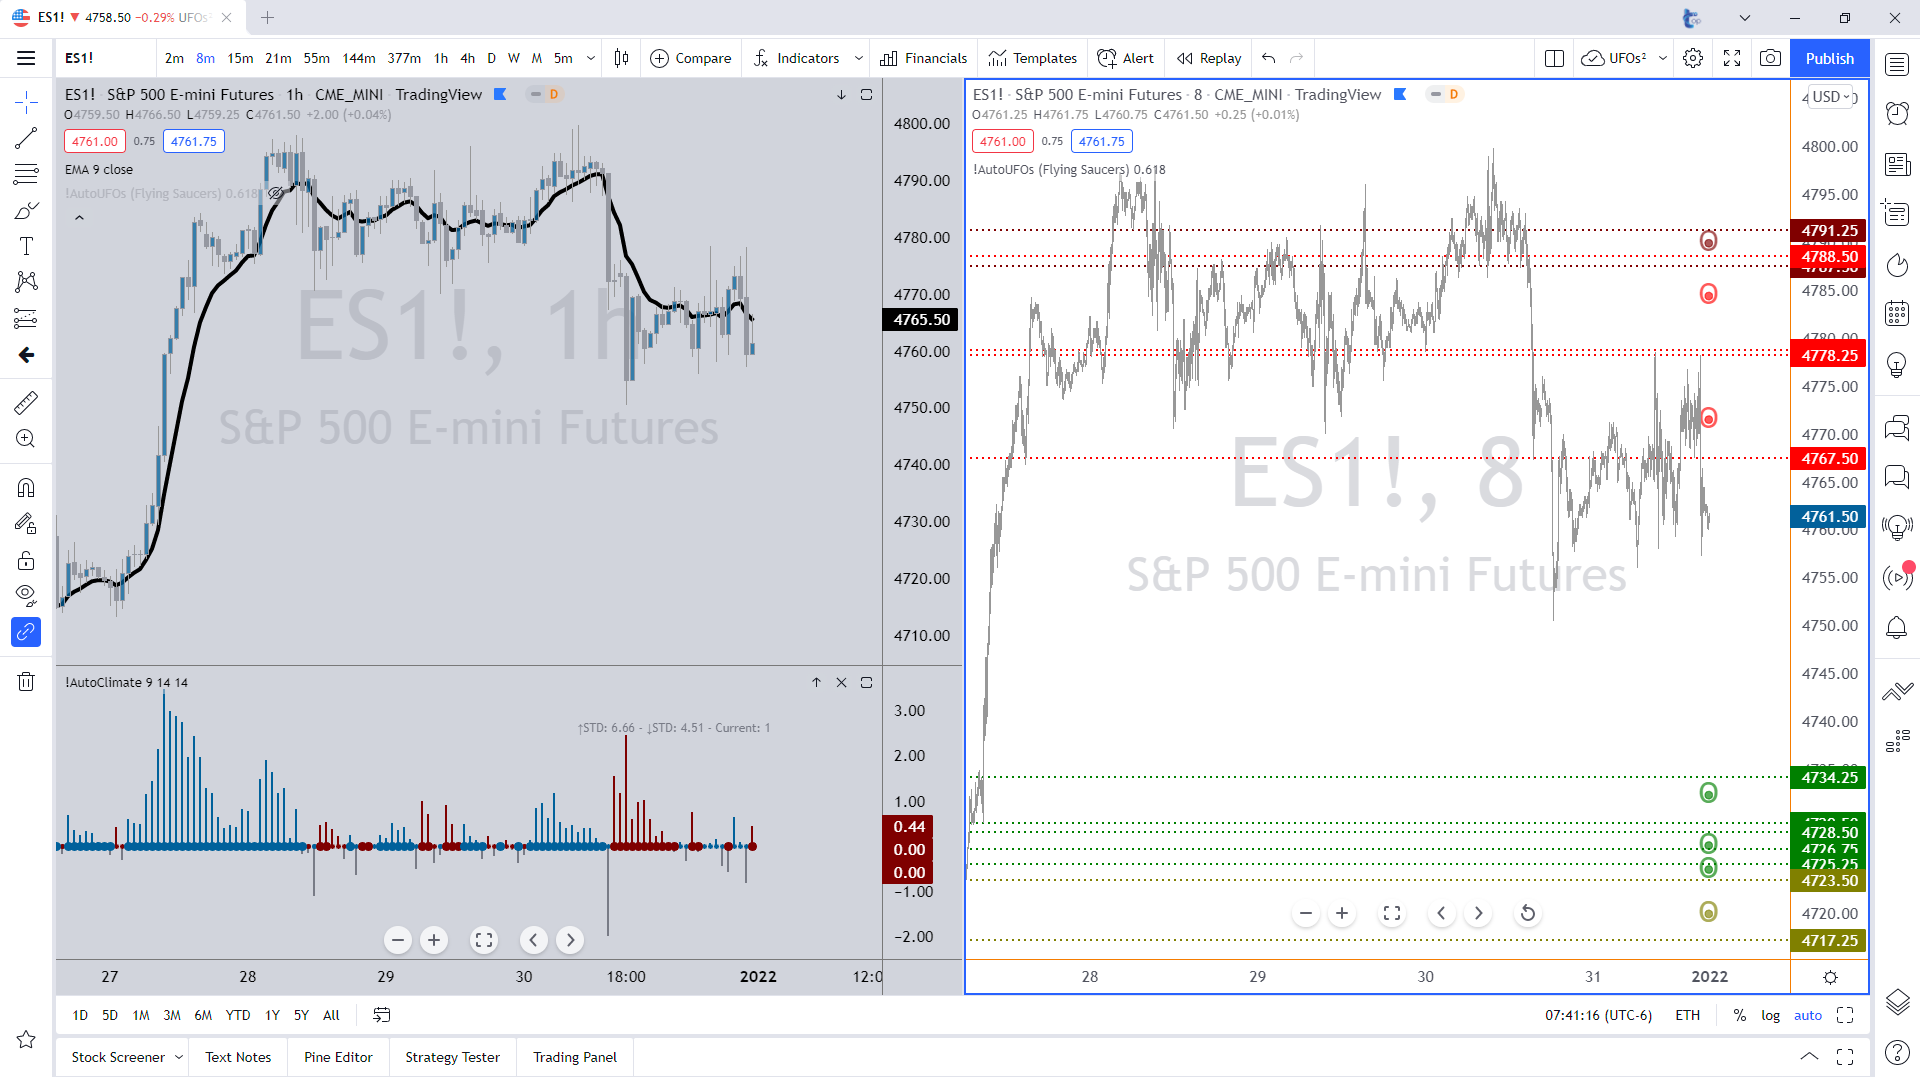The width and height of the screenshot is (1920, 1080).
Task: Select the ruler measure tool
Action: [x=26, y=403]
